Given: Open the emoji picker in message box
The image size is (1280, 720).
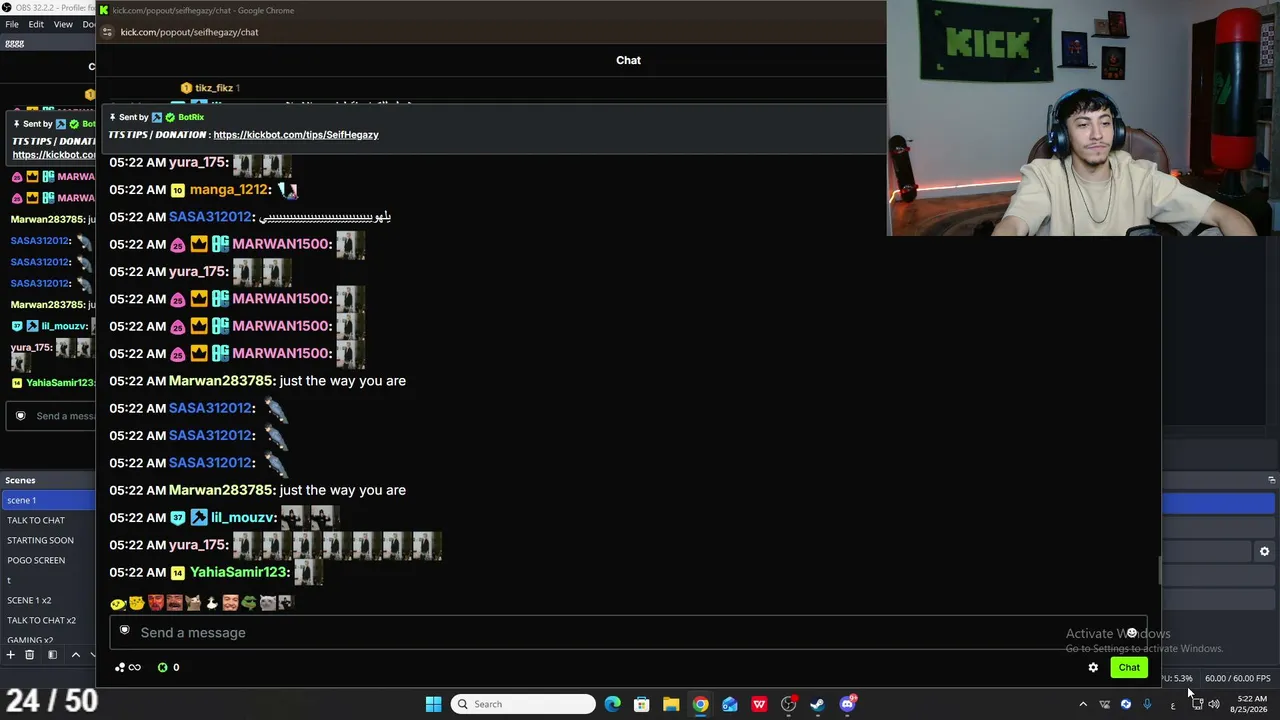Looking at the screenshot, I should click(1131, 632).
